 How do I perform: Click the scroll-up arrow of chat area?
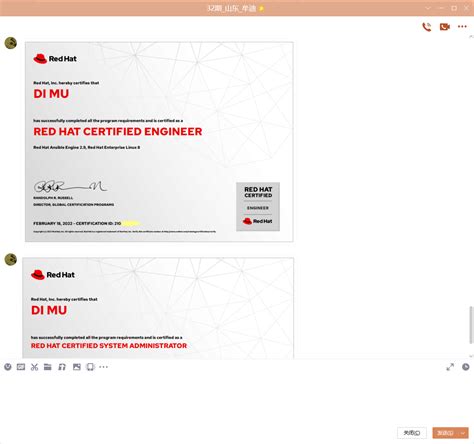click(x=471, y=36)
